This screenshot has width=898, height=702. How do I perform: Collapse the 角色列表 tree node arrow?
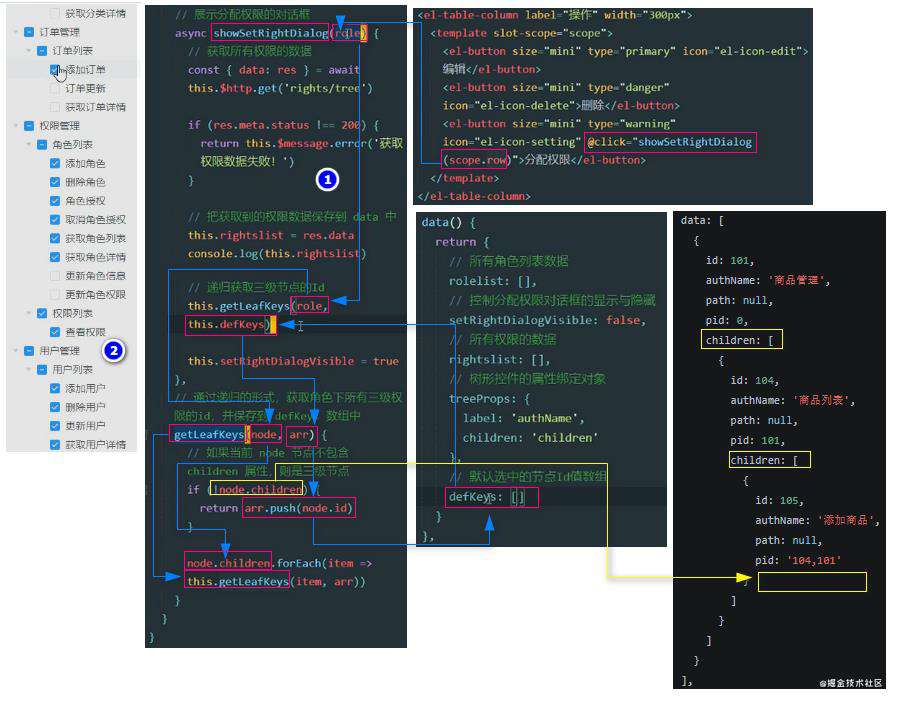29,145
